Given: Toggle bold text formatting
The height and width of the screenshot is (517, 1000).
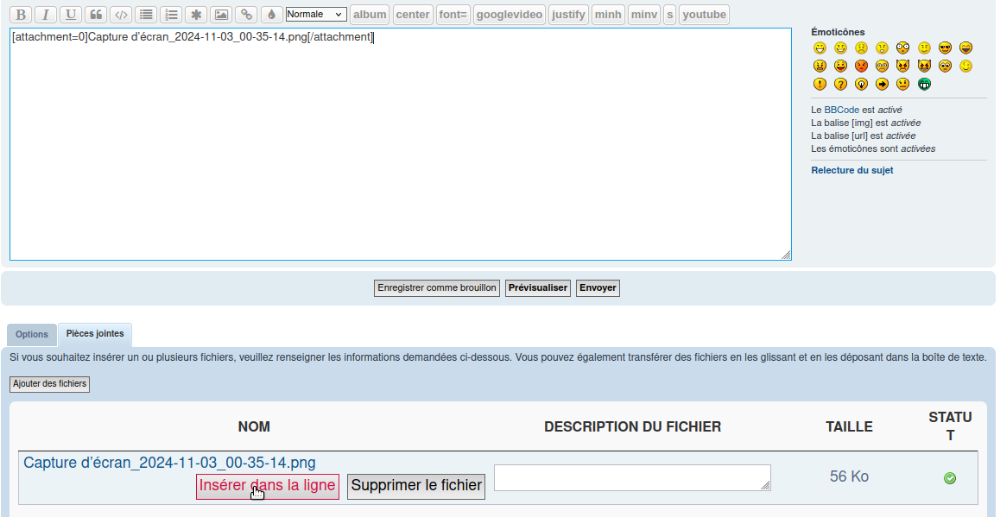Looking at the screenshot, I should (21, 15).
